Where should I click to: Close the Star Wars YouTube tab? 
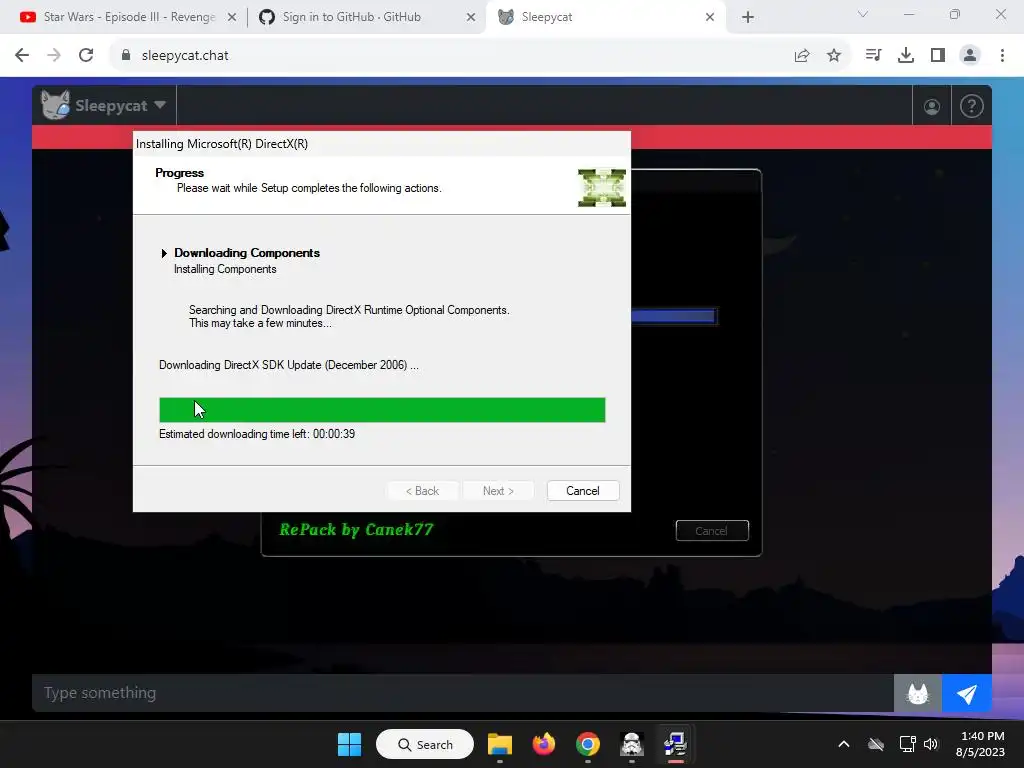[x=232, y=18]
